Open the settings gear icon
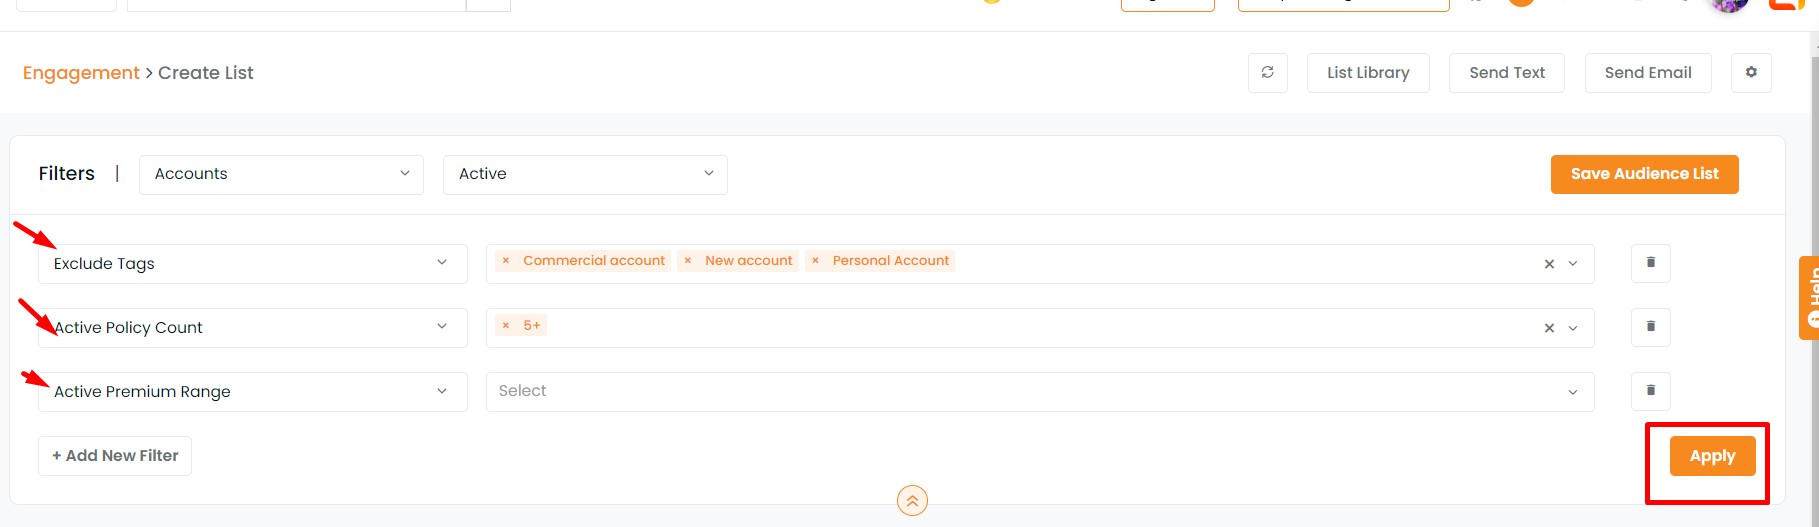Viewport: 1819px width, 527px height. coord(1751,72)
